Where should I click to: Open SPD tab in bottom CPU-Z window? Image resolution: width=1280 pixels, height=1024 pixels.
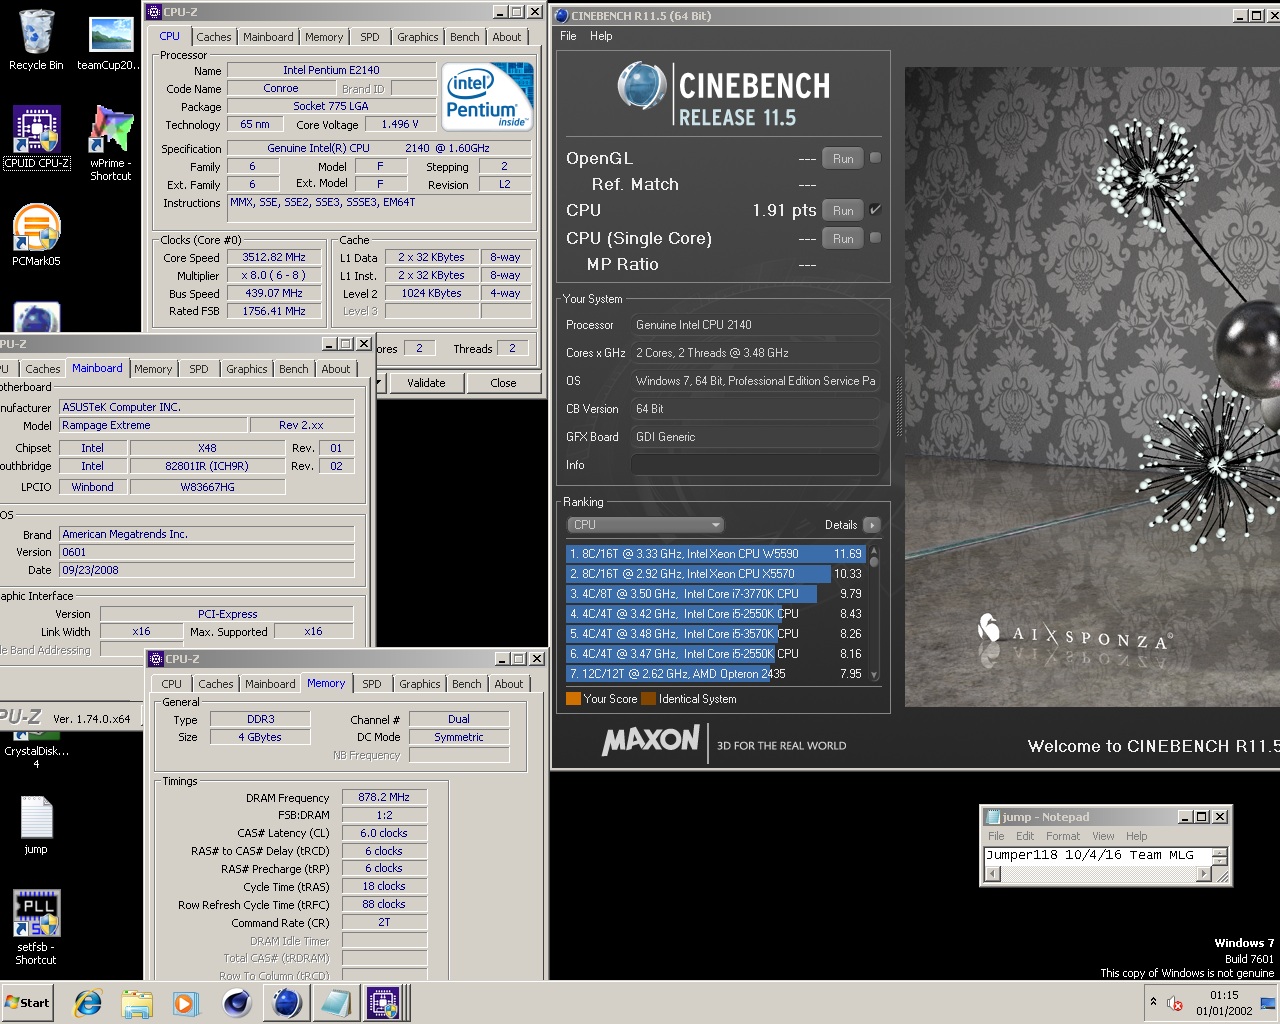(372, 684)
